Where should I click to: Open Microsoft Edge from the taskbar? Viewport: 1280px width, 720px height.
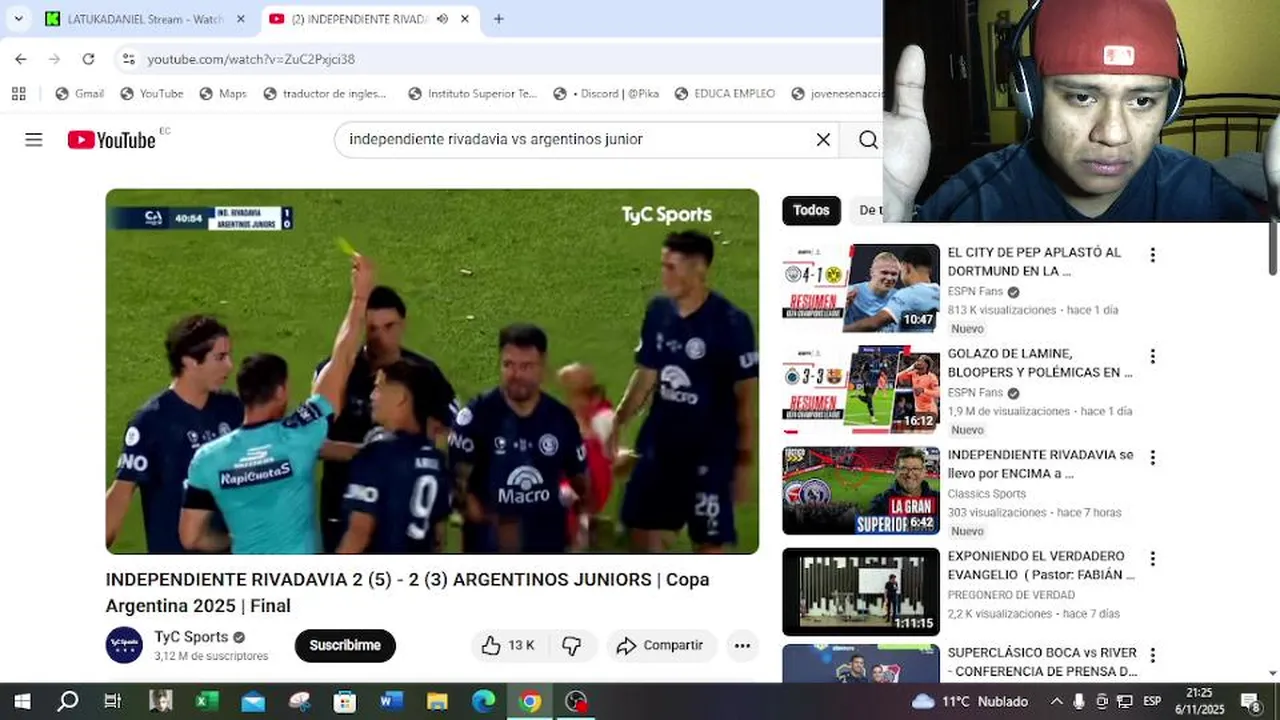[x=483, y=701]
